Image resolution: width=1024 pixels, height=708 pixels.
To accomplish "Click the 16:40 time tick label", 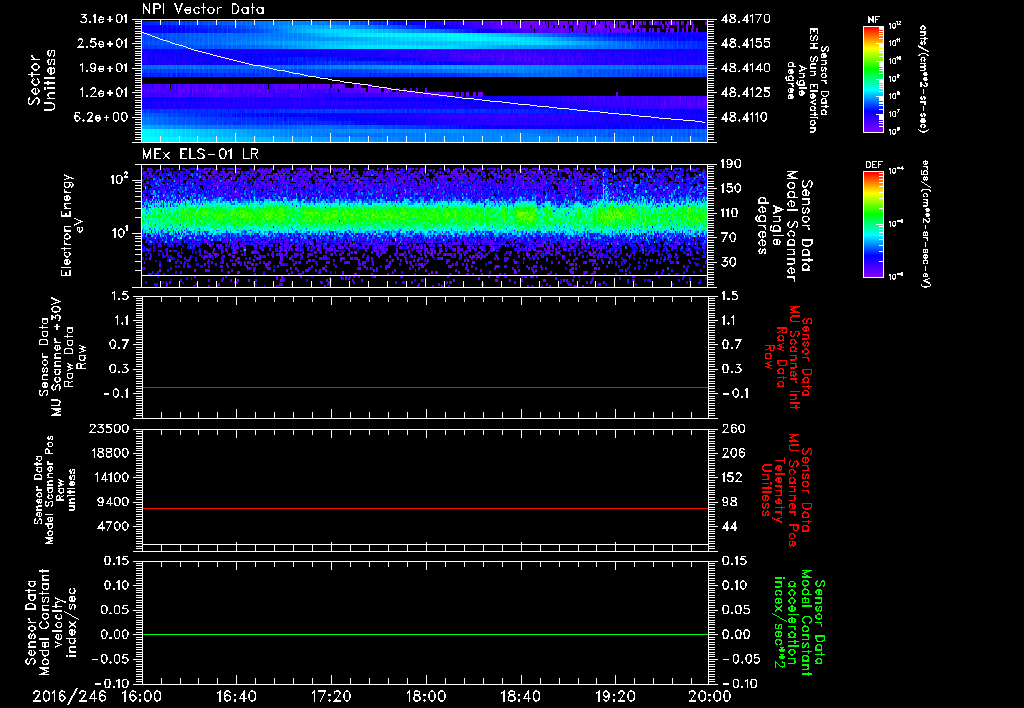I will pos(236,696).
